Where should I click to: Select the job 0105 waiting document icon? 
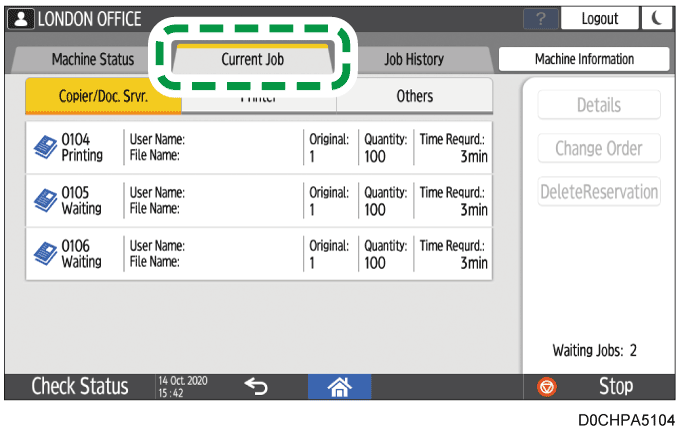point(46,201)
